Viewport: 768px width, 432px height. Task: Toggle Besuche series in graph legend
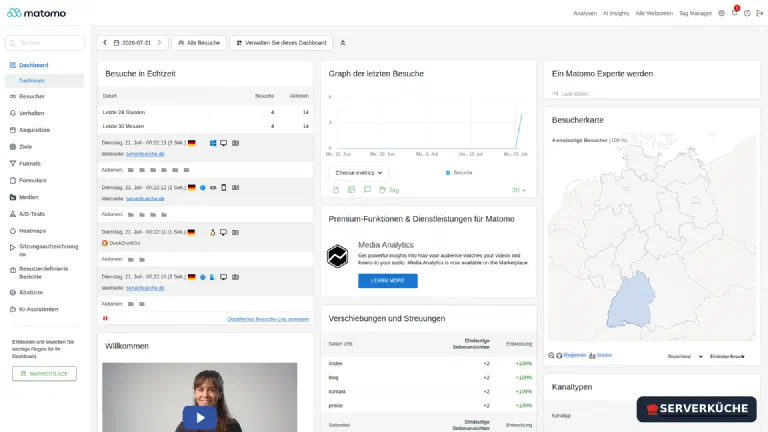click(459, 173)
